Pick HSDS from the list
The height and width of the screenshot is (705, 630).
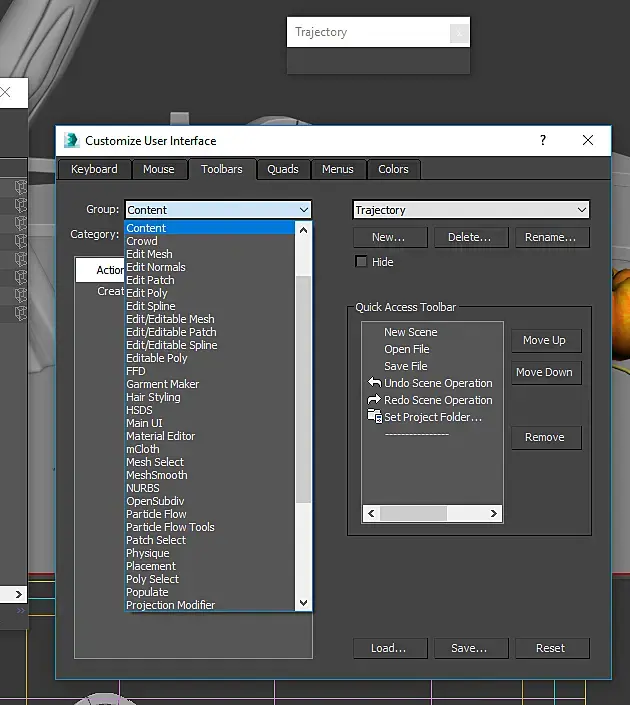210,411
